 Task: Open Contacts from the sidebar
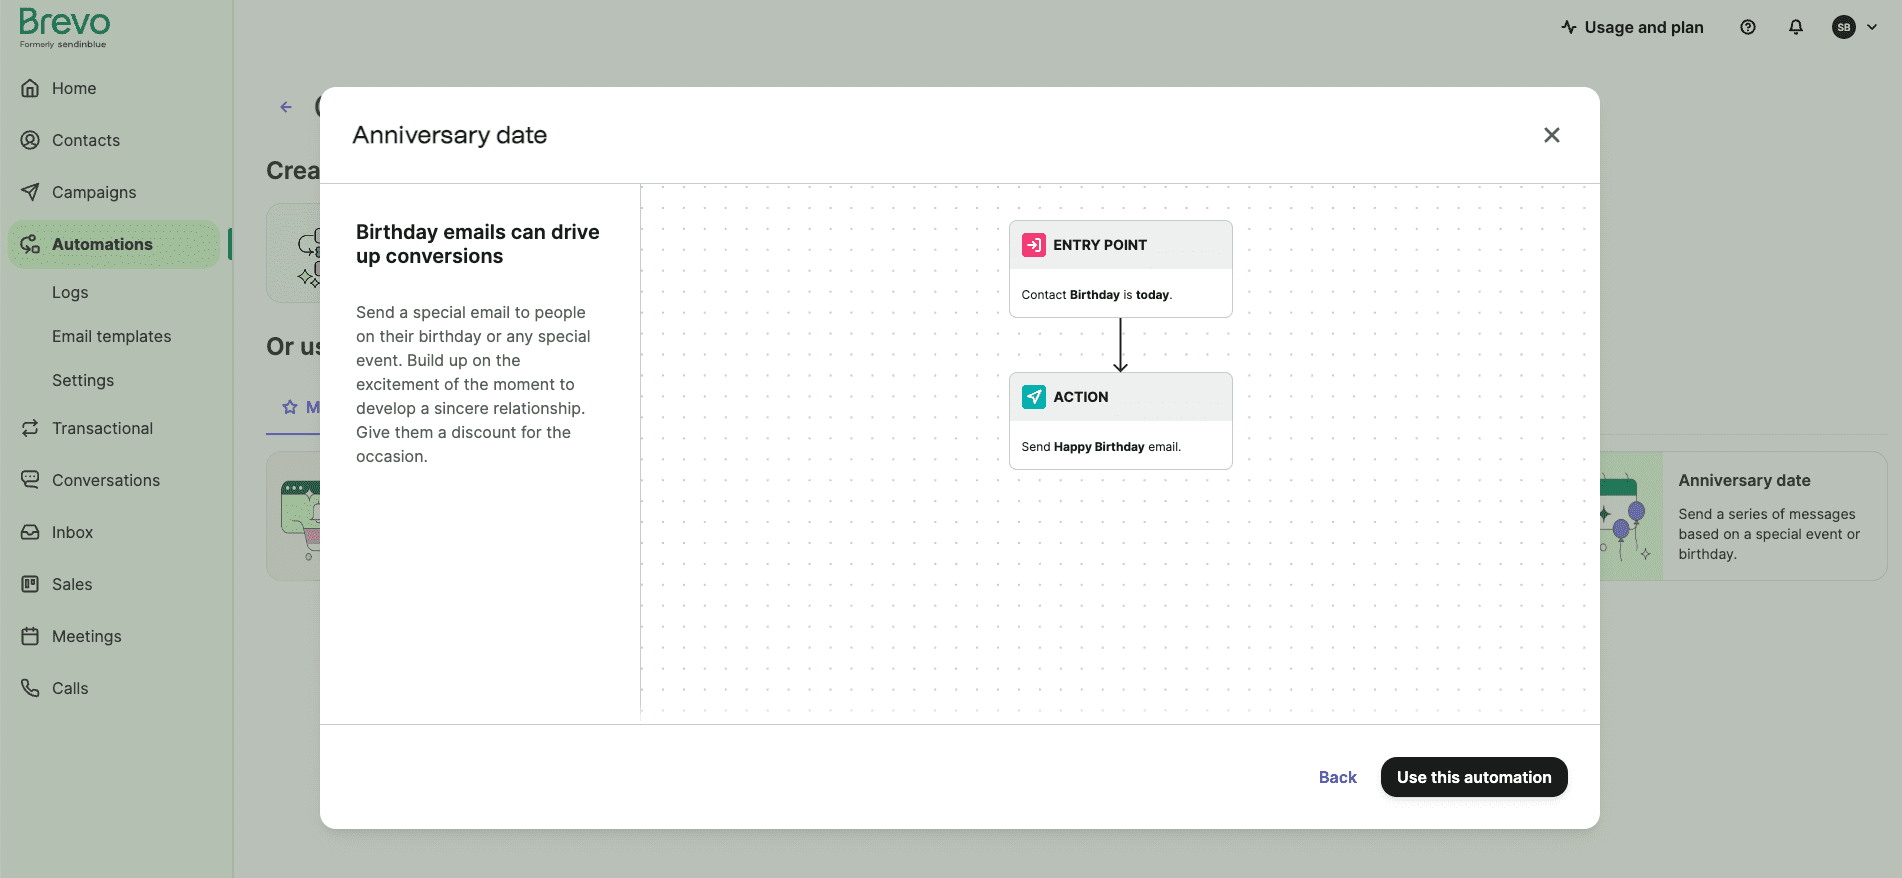coord(85,140)
